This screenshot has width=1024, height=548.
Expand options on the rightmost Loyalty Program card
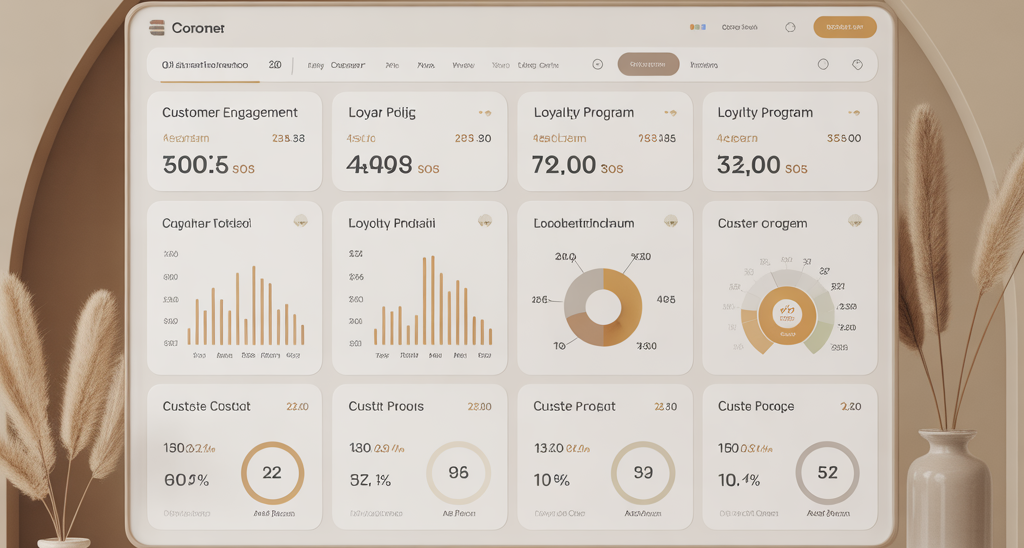point(855,113)
